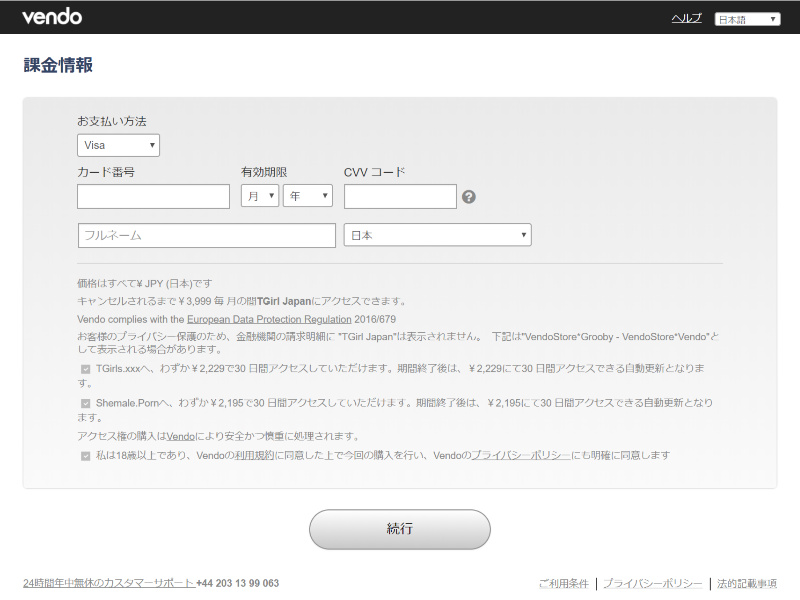
Task: Open the プライバシーポリシー footer link
Action: coord(652,583)
